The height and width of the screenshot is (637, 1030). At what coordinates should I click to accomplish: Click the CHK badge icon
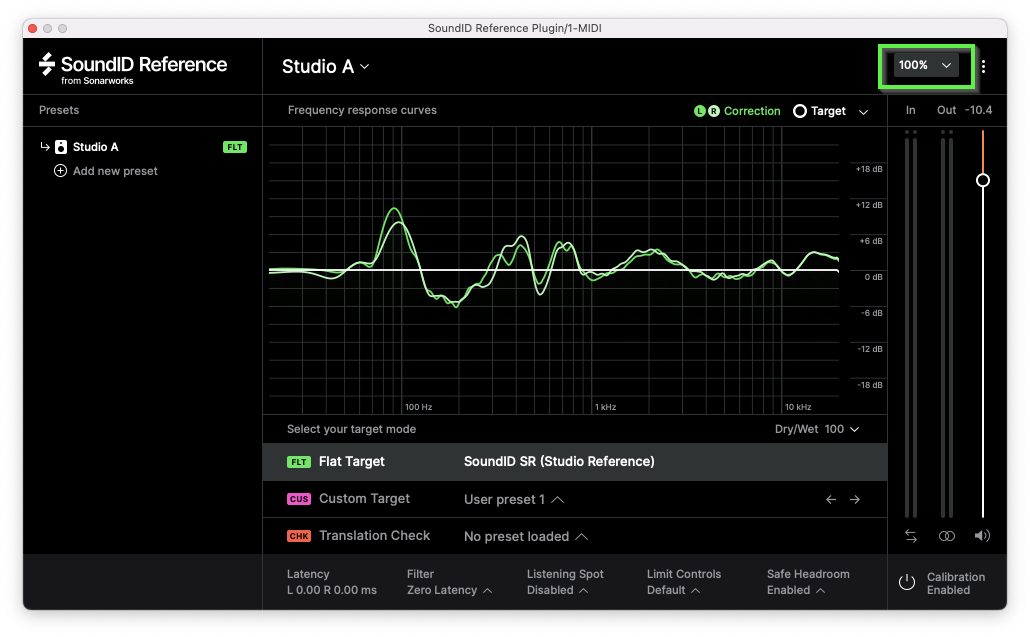click(299, 536)
